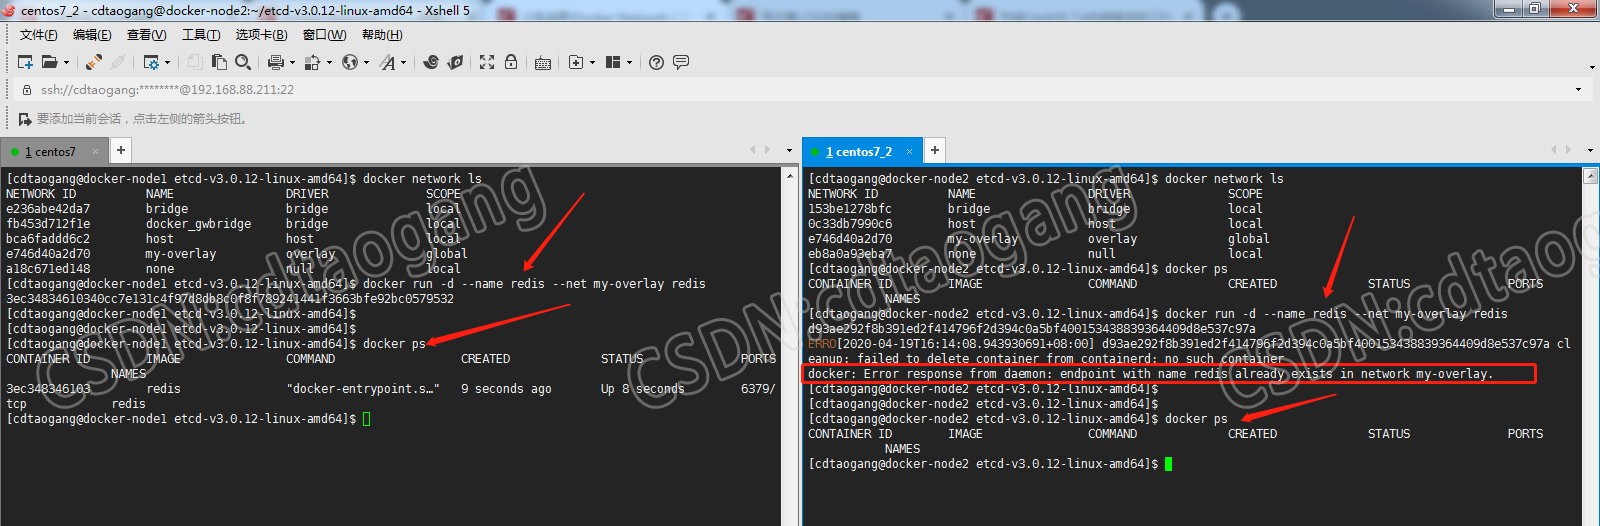
Task: Expand the Open Session dropdown arrow
Action: point(67,62)
